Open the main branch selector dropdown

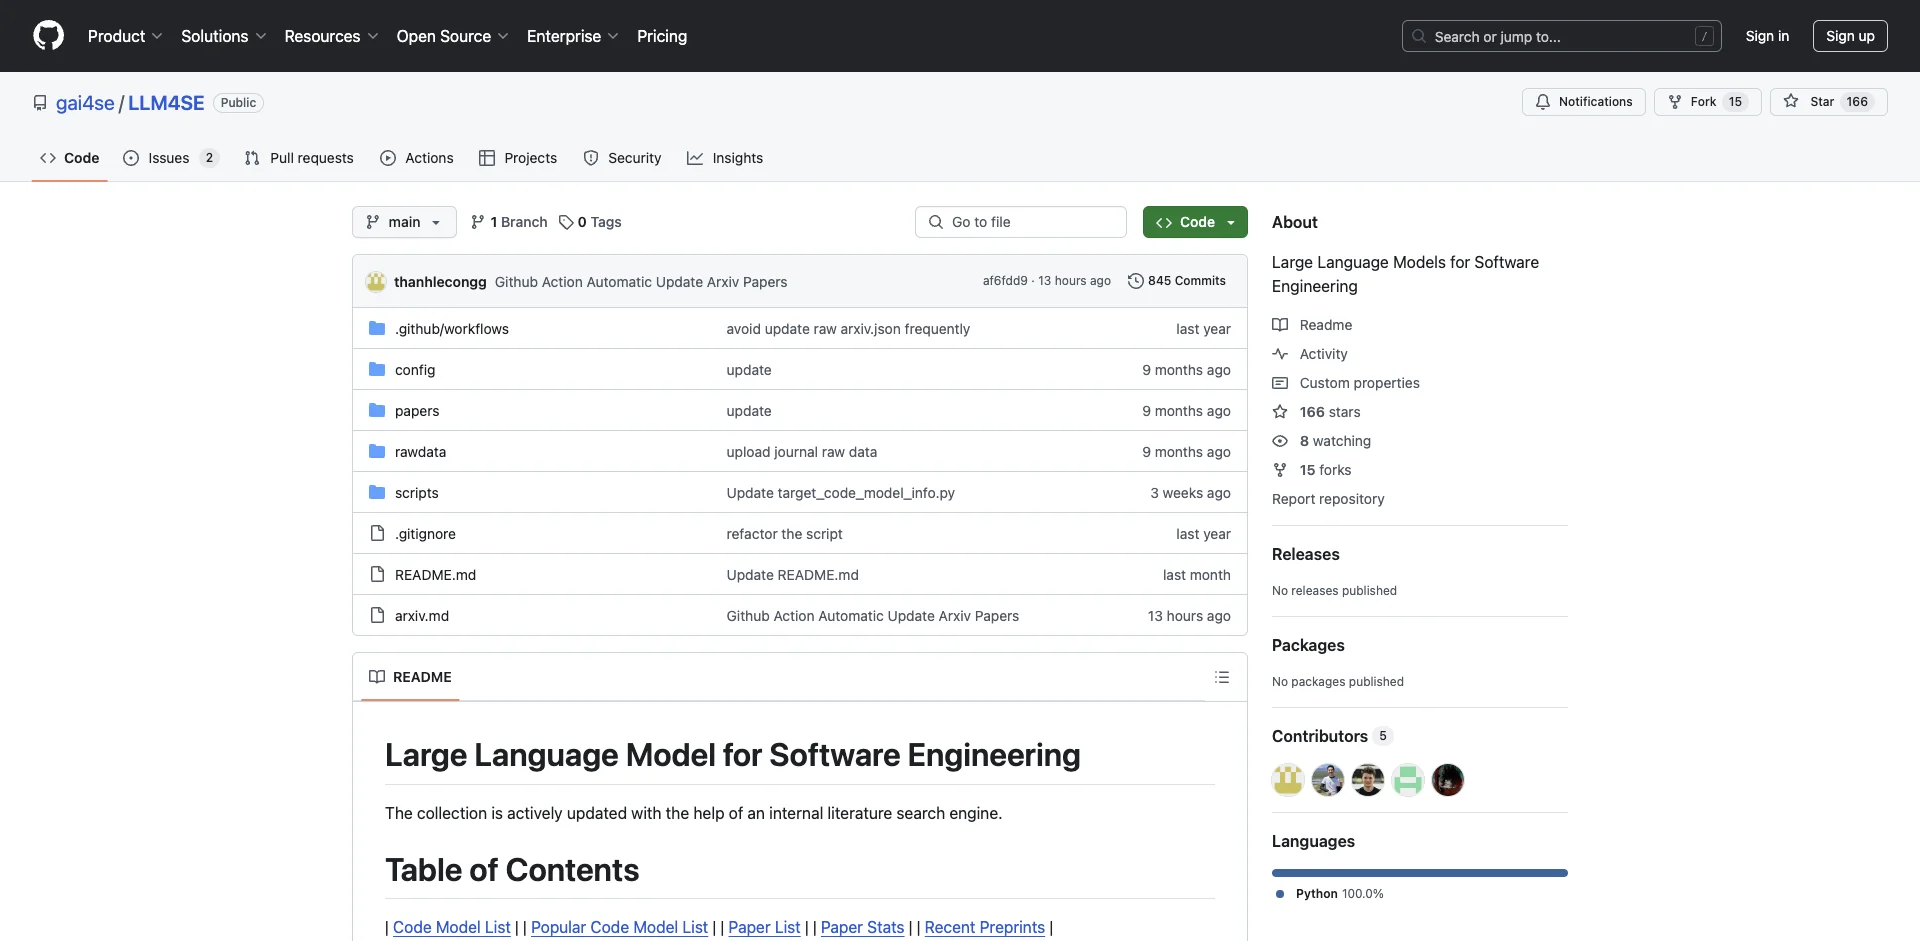pos(404,222)
